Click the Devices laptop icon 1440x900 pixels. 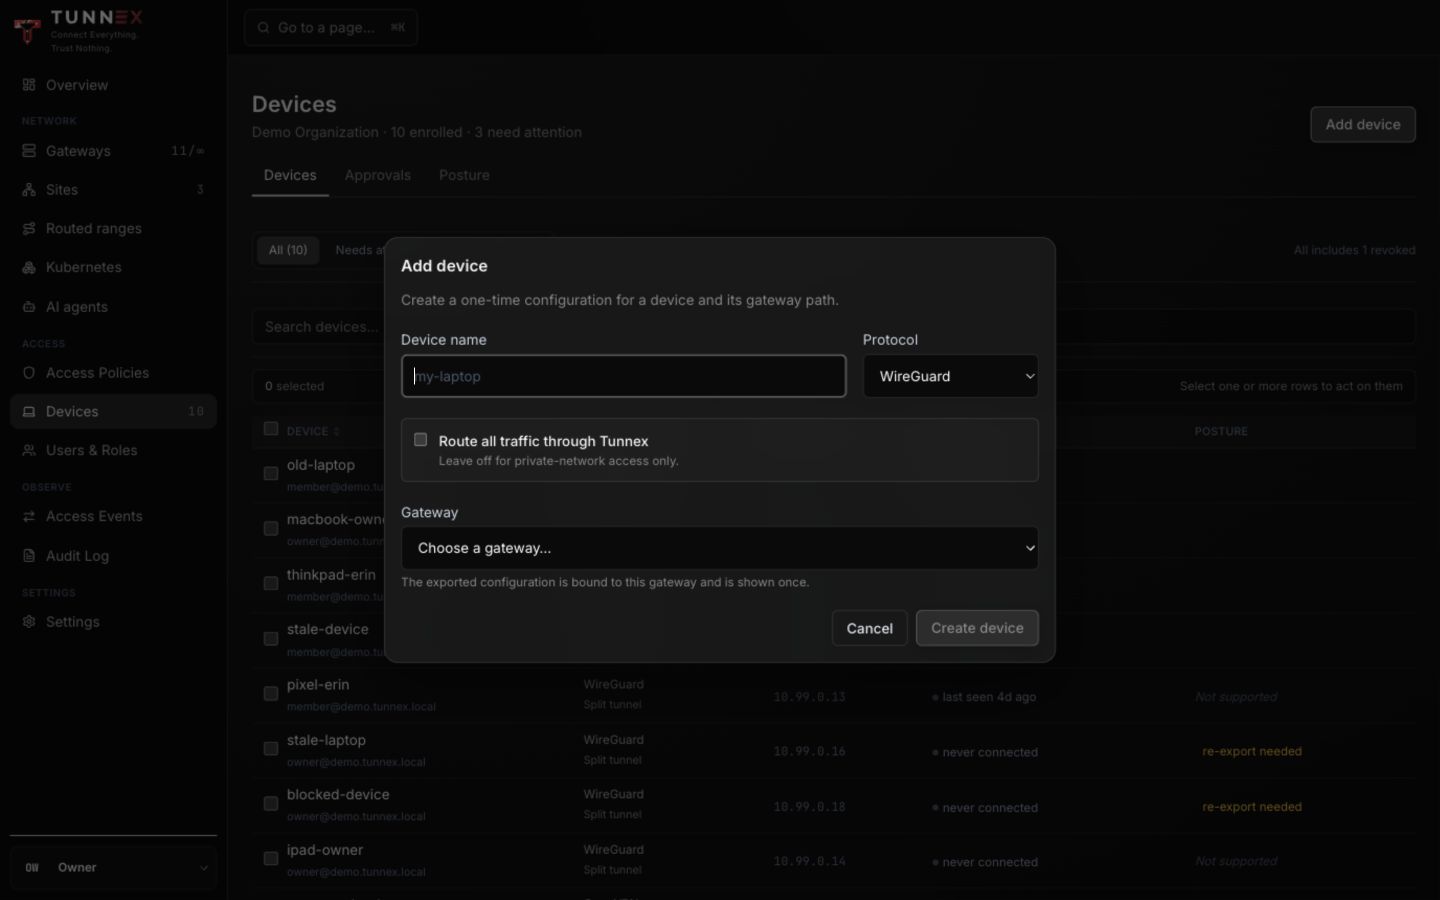[29, 411]
